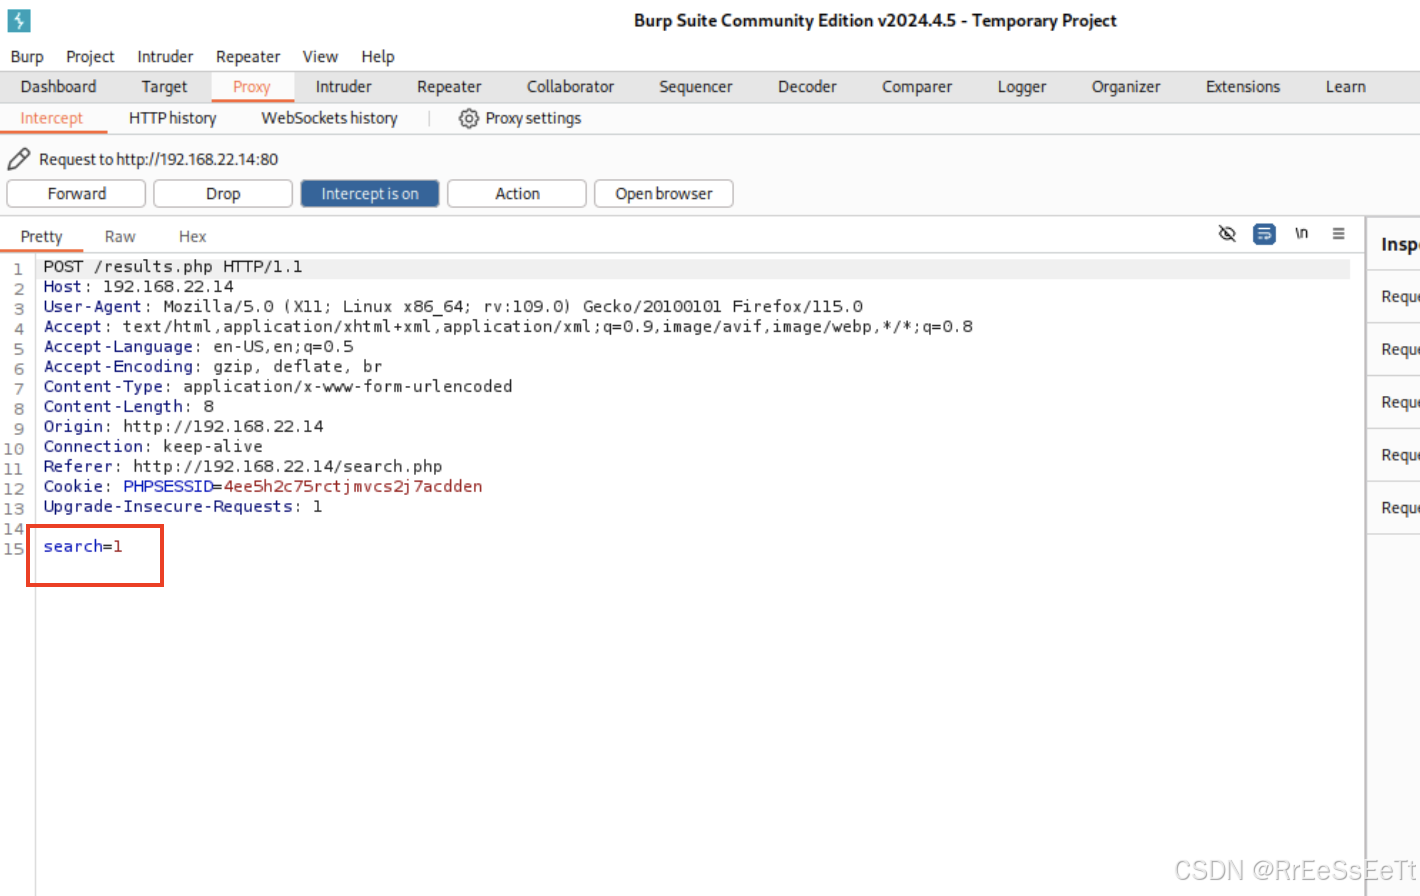Image resolution: width=1420 pixels, height=896 pixels.
Task: Open the Comparer tab
Action: 917,87
